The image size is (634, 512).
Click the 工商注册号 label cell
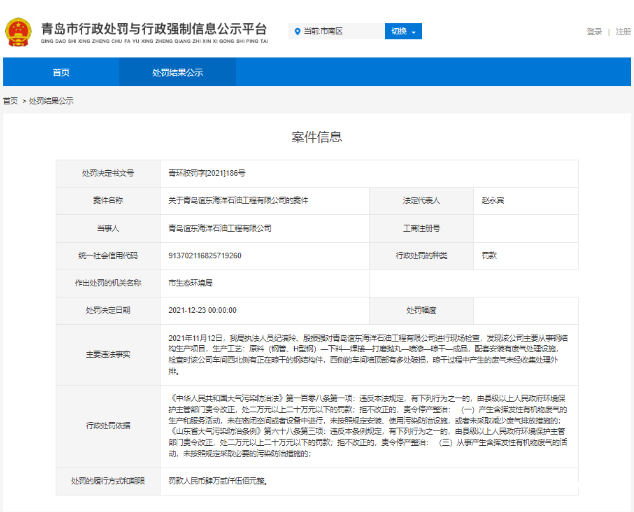coord(421,228)
